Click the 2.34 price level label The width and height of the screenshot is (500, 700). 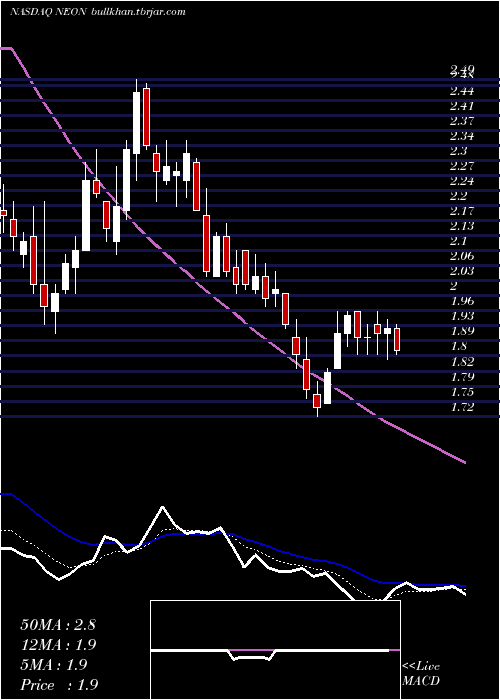(x=462, y=136)
